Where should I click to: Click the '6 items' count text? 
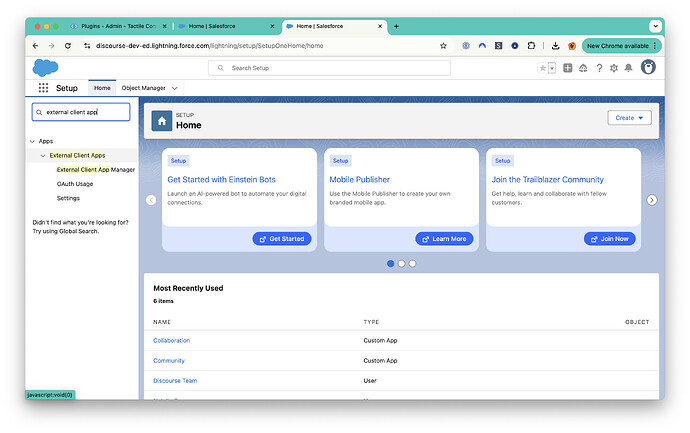pyautogui.click(x=163, y=301)
